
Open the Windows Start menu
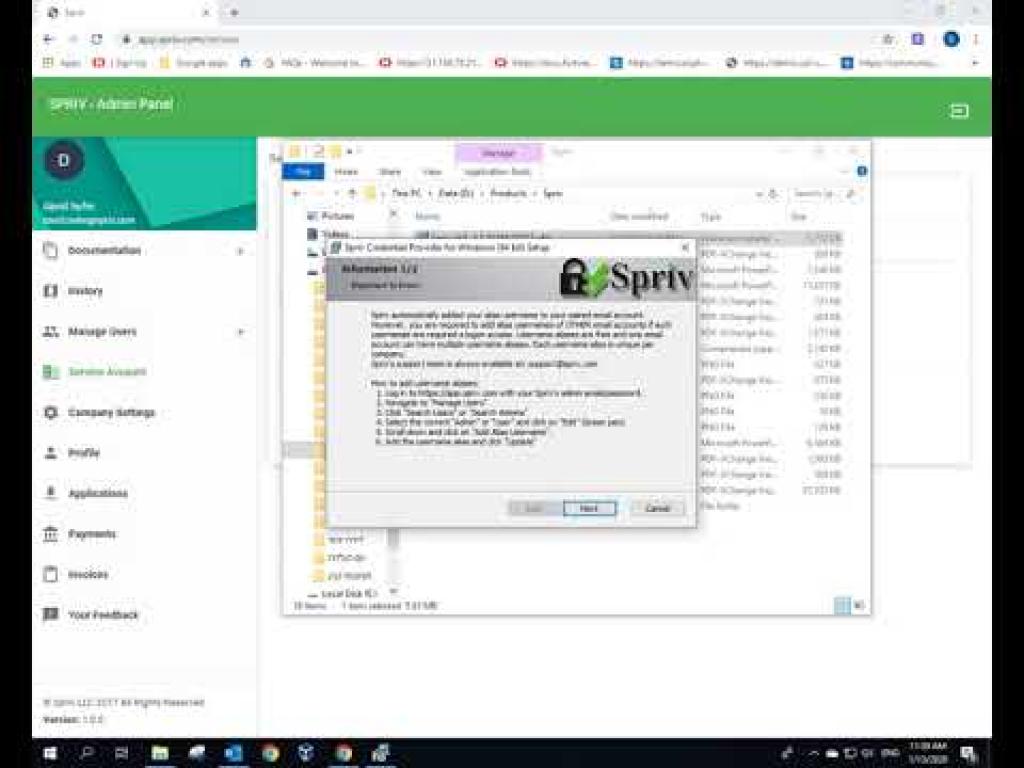(49, 753)
